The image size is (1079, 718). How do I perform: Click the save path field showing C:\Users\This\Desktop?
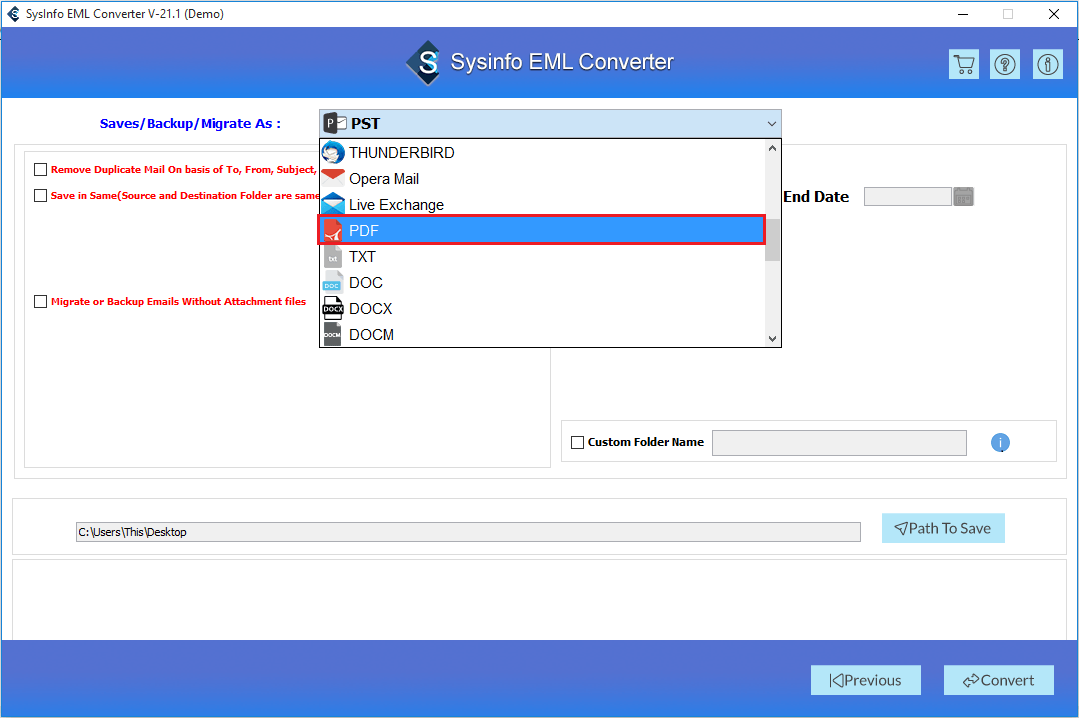coord(468,532)
